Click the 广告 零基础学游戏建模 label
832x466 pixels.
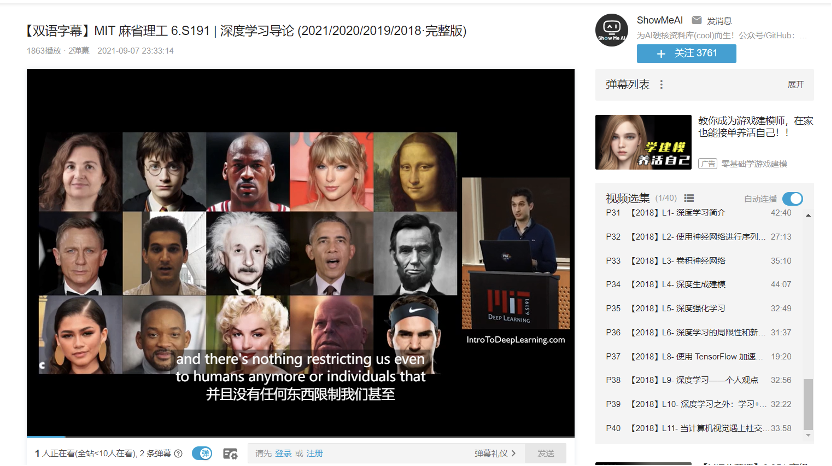(x=743, y=163)
